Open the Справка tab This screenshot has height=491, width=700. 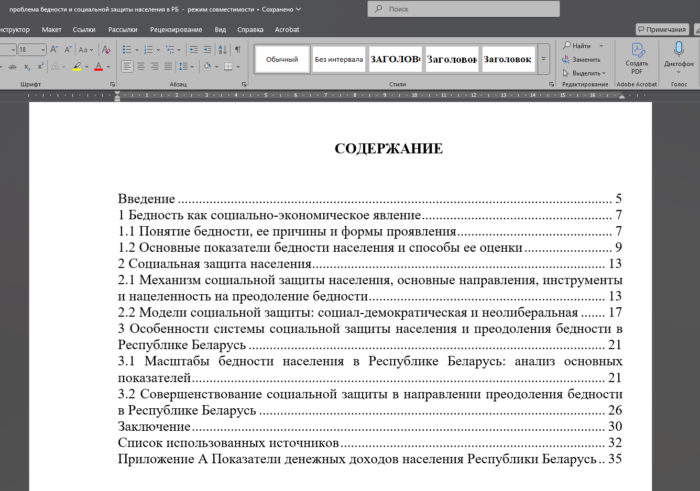point(250,29)
